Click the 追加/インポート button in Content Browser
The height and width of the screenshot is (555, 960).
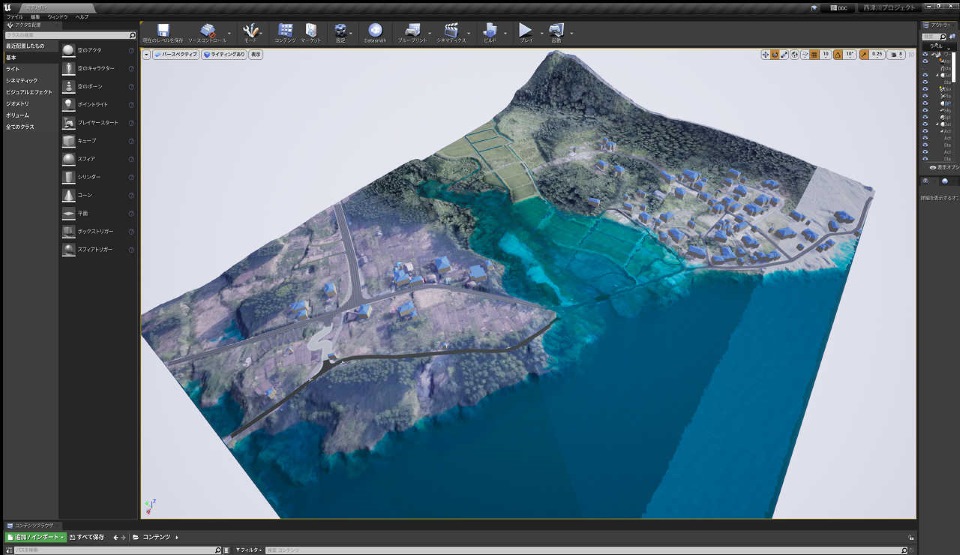(x=36, y=537)
